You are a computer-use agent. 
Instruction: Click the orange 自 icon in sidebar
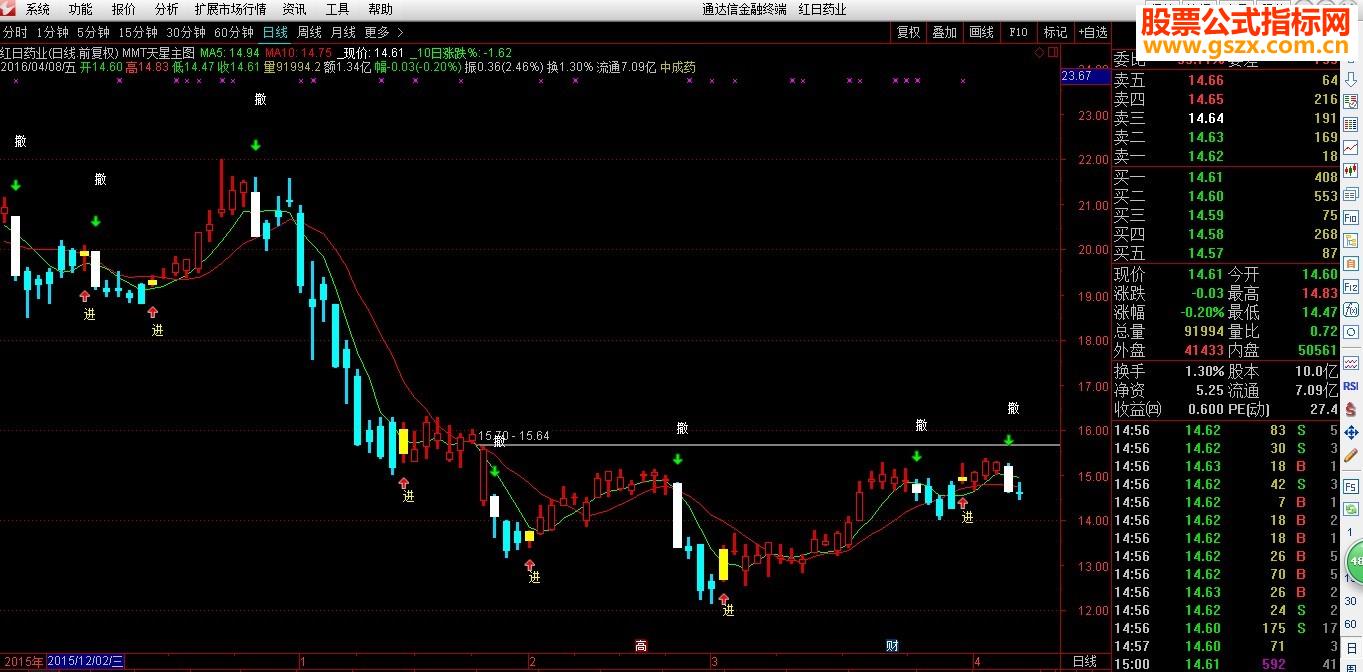[x=1351, y=263]
